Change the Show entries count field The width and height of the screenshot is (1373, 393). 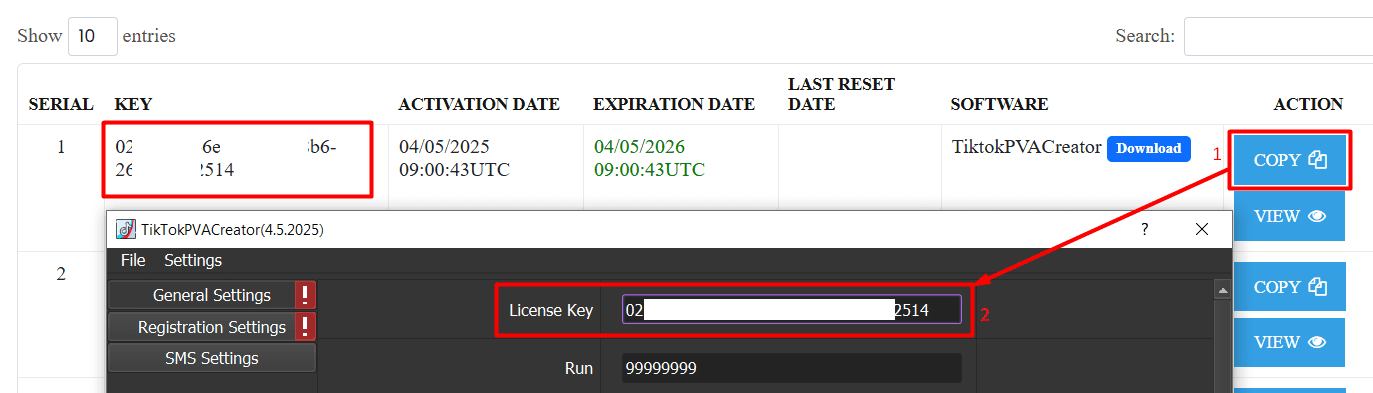(93, 36)
